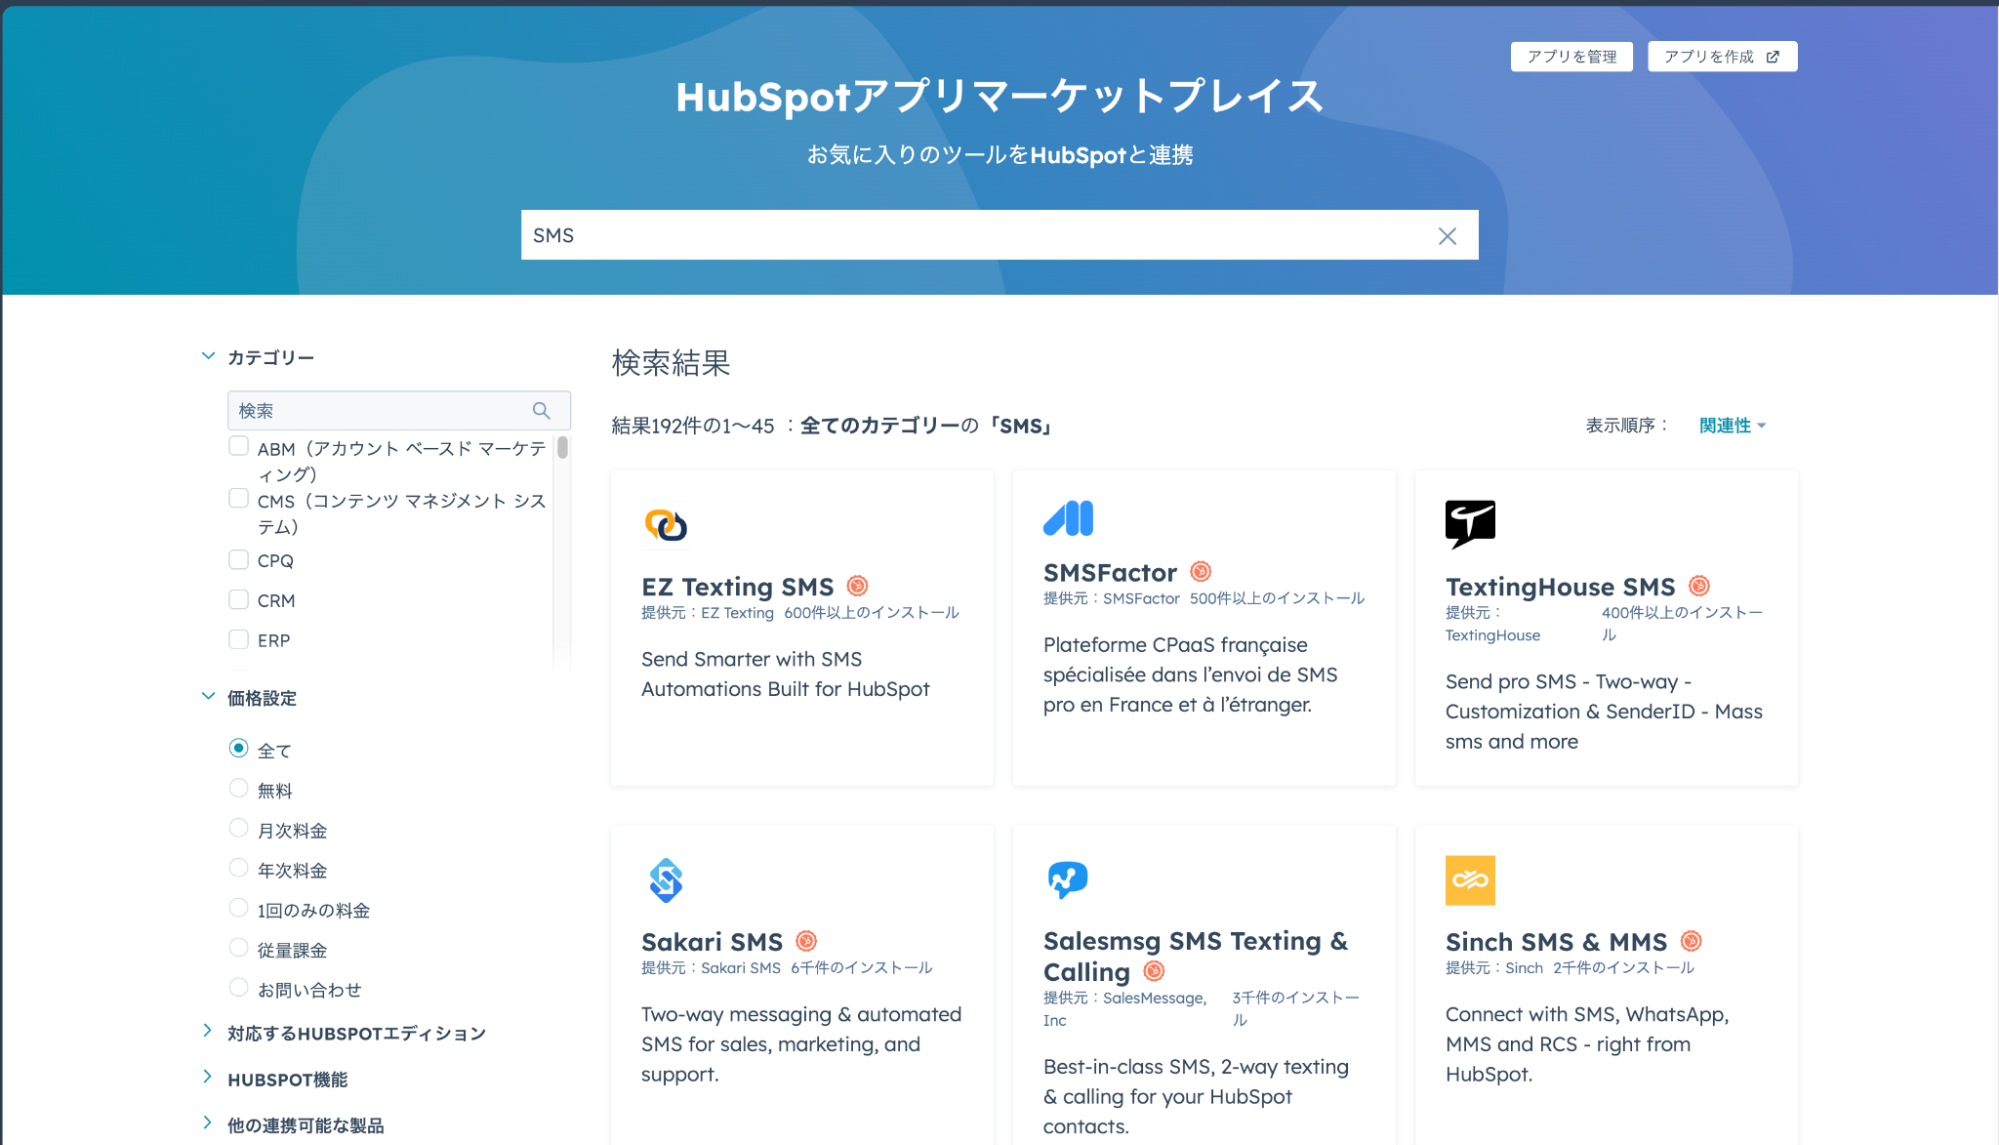This screenshot has width=1999, height=1145.
Task: Clear the SMS search field
Action: pos(1447,236)
